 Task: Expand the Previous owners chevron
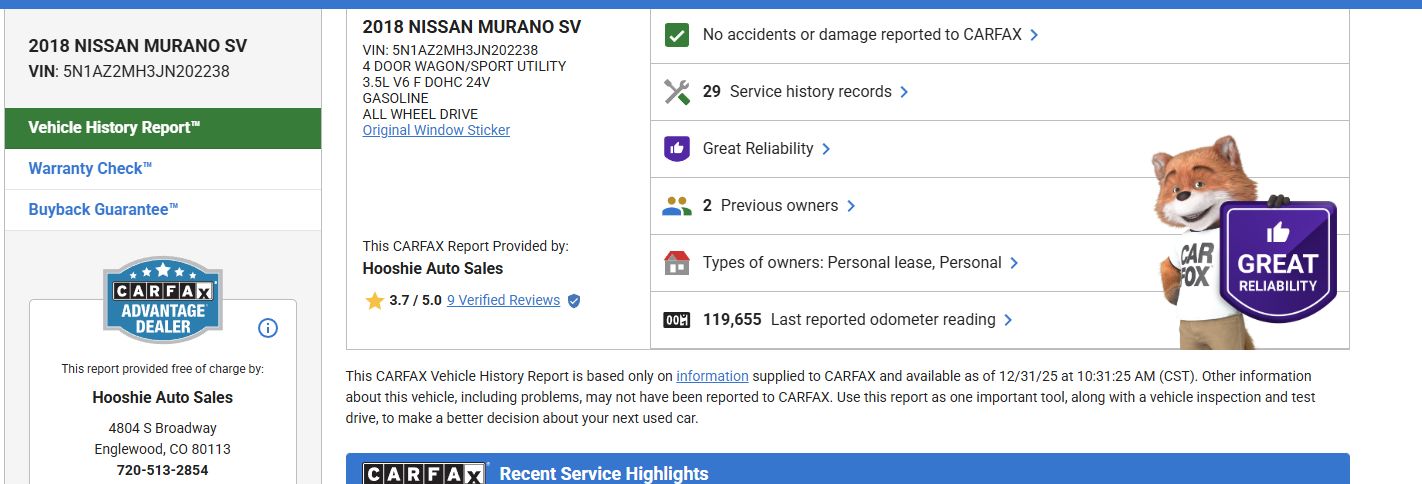[851, 206]
